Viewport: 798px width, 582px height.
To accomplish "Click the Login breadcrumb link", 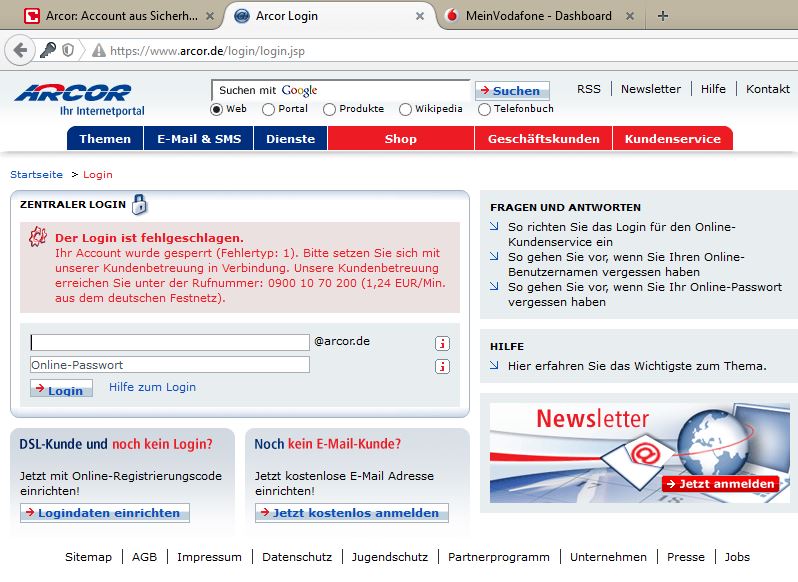I will click(98, 174).
